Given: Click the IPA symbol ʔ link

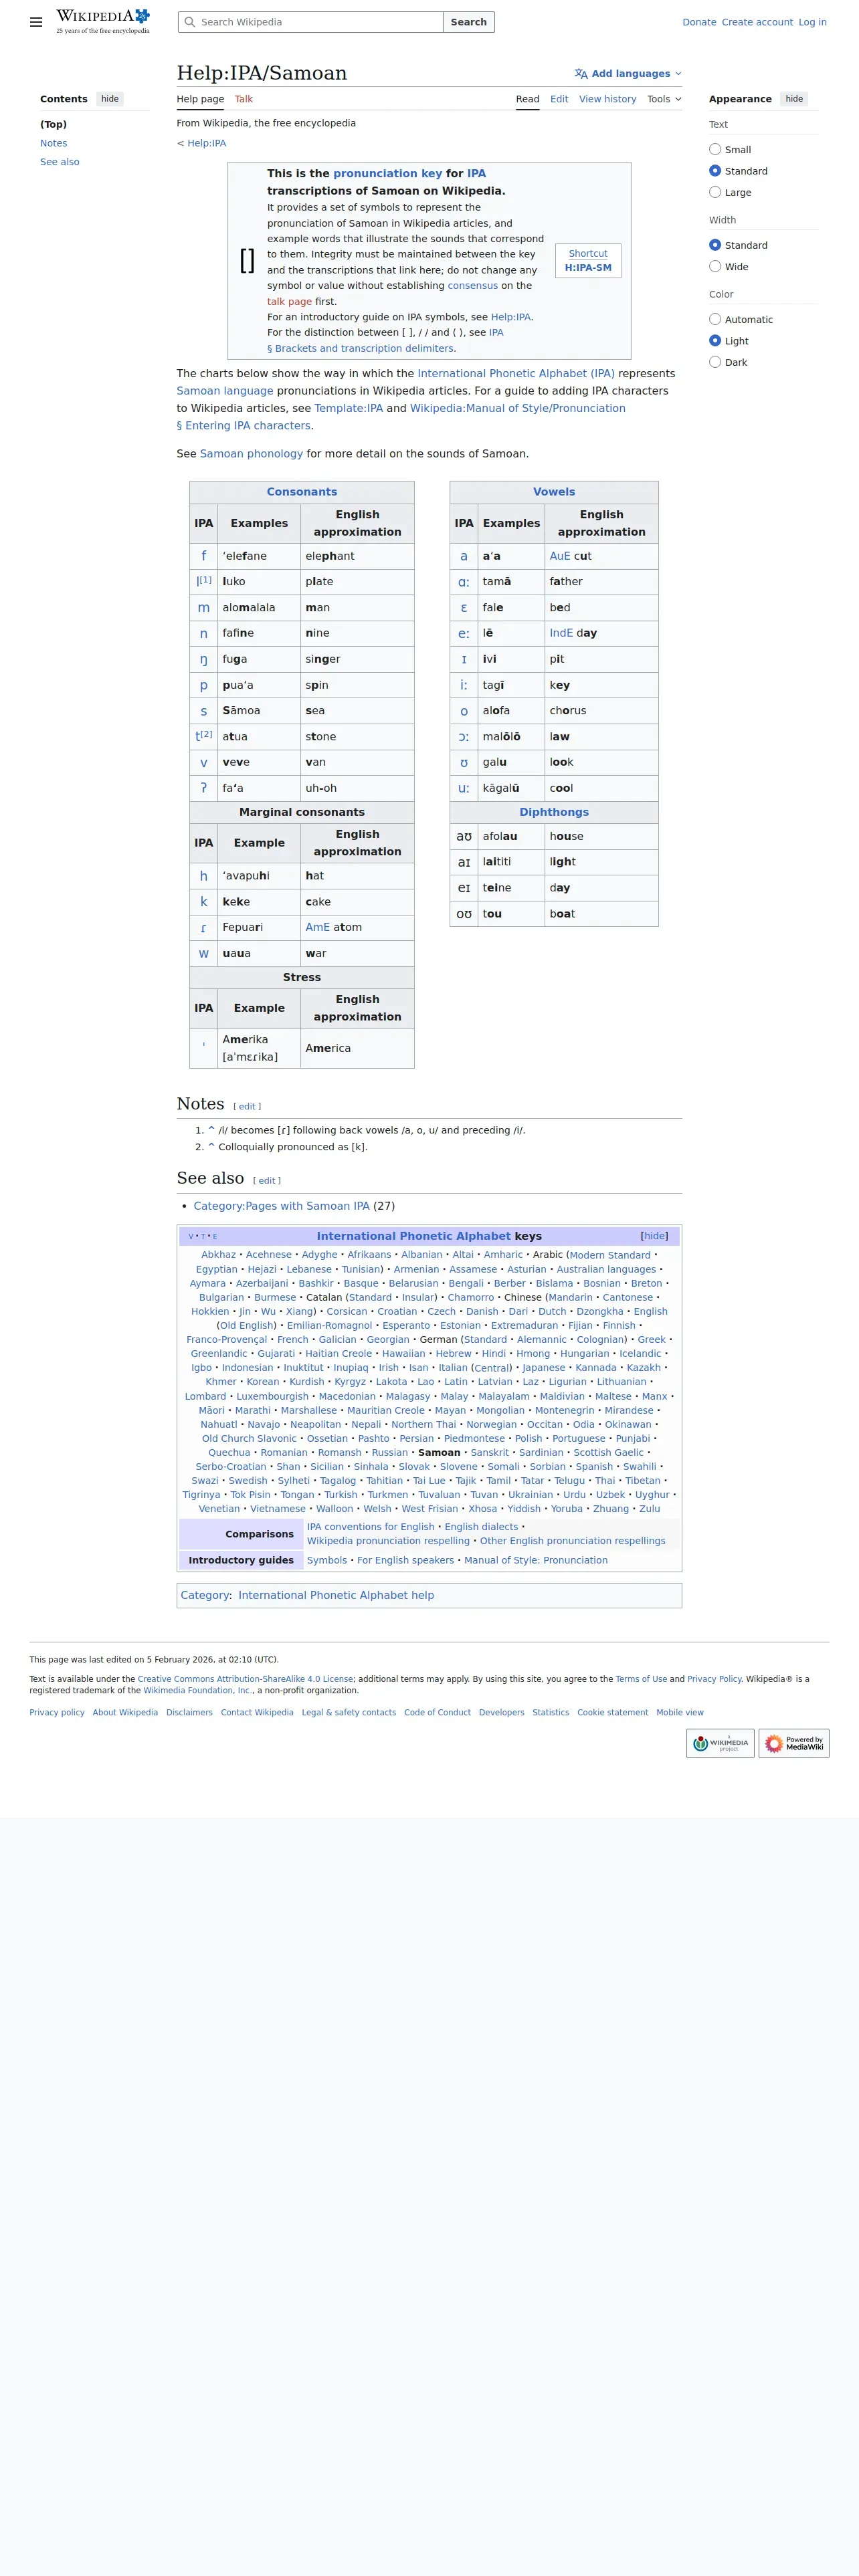Looking at the screenshot, I should pos(203,788).
